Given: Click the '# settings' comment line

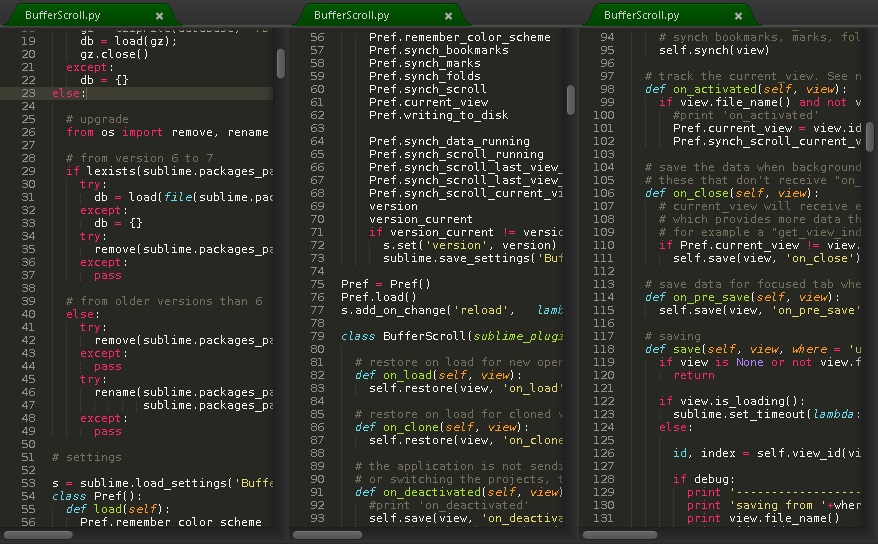Looking at the screenshot, I should pyautogui.click(x=87, y=457).
